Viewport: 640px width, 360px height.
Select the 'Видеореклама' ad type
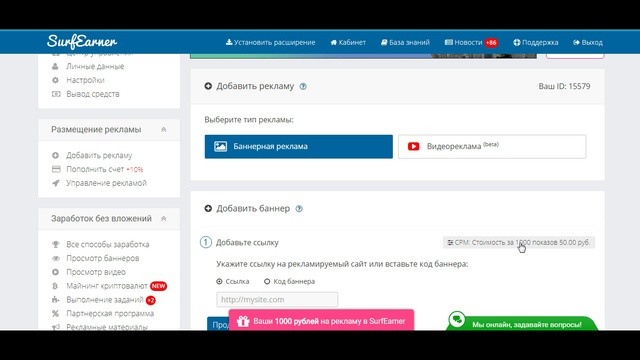492,147
